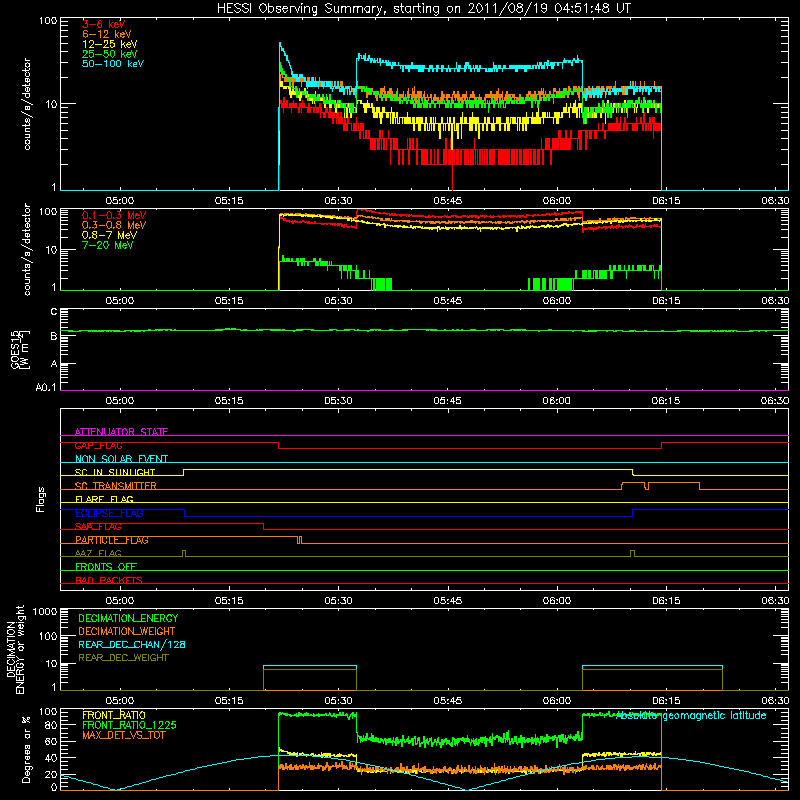800x800 pixels.
Task: Click the 05:45 tick label under decimation plot
Action: point(447,701)
